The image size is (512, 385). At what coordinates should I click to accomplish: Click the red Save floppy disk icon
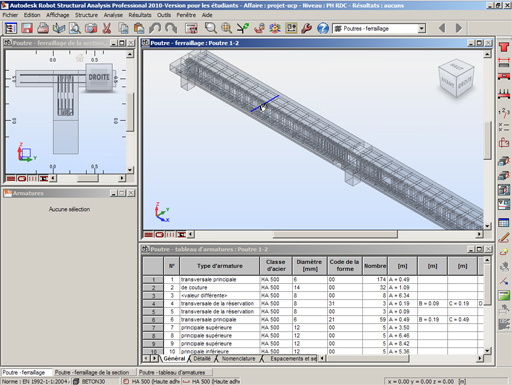click(x=27, y=28)
